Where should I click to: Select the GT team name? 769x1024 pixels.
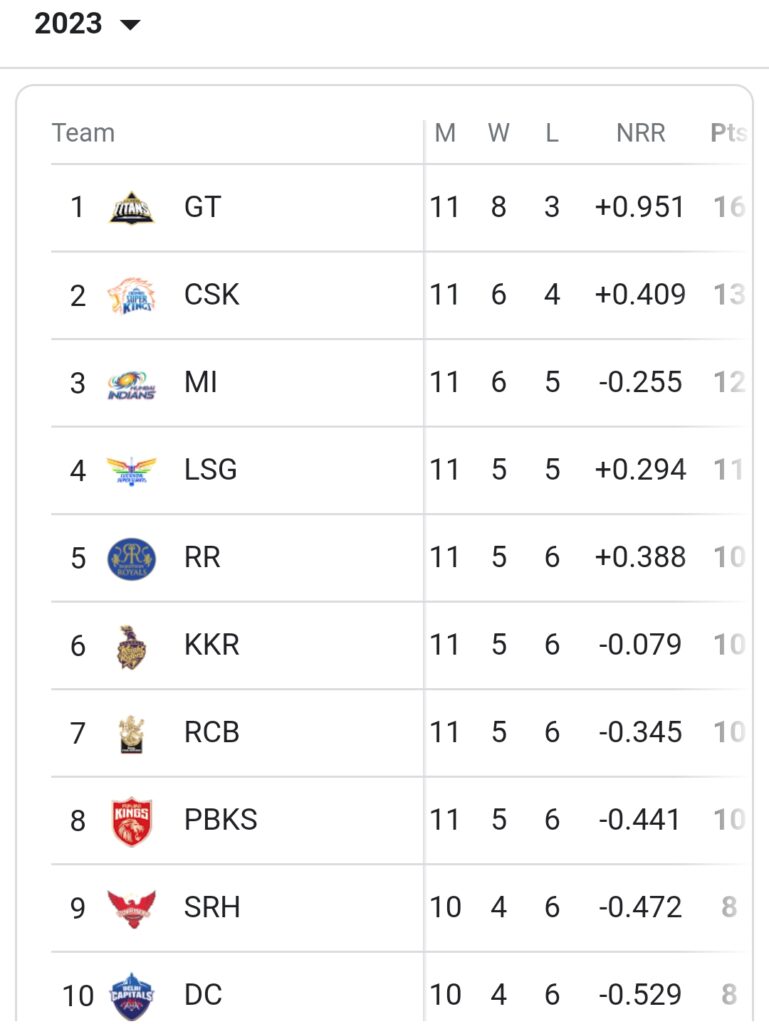[202, 207]
